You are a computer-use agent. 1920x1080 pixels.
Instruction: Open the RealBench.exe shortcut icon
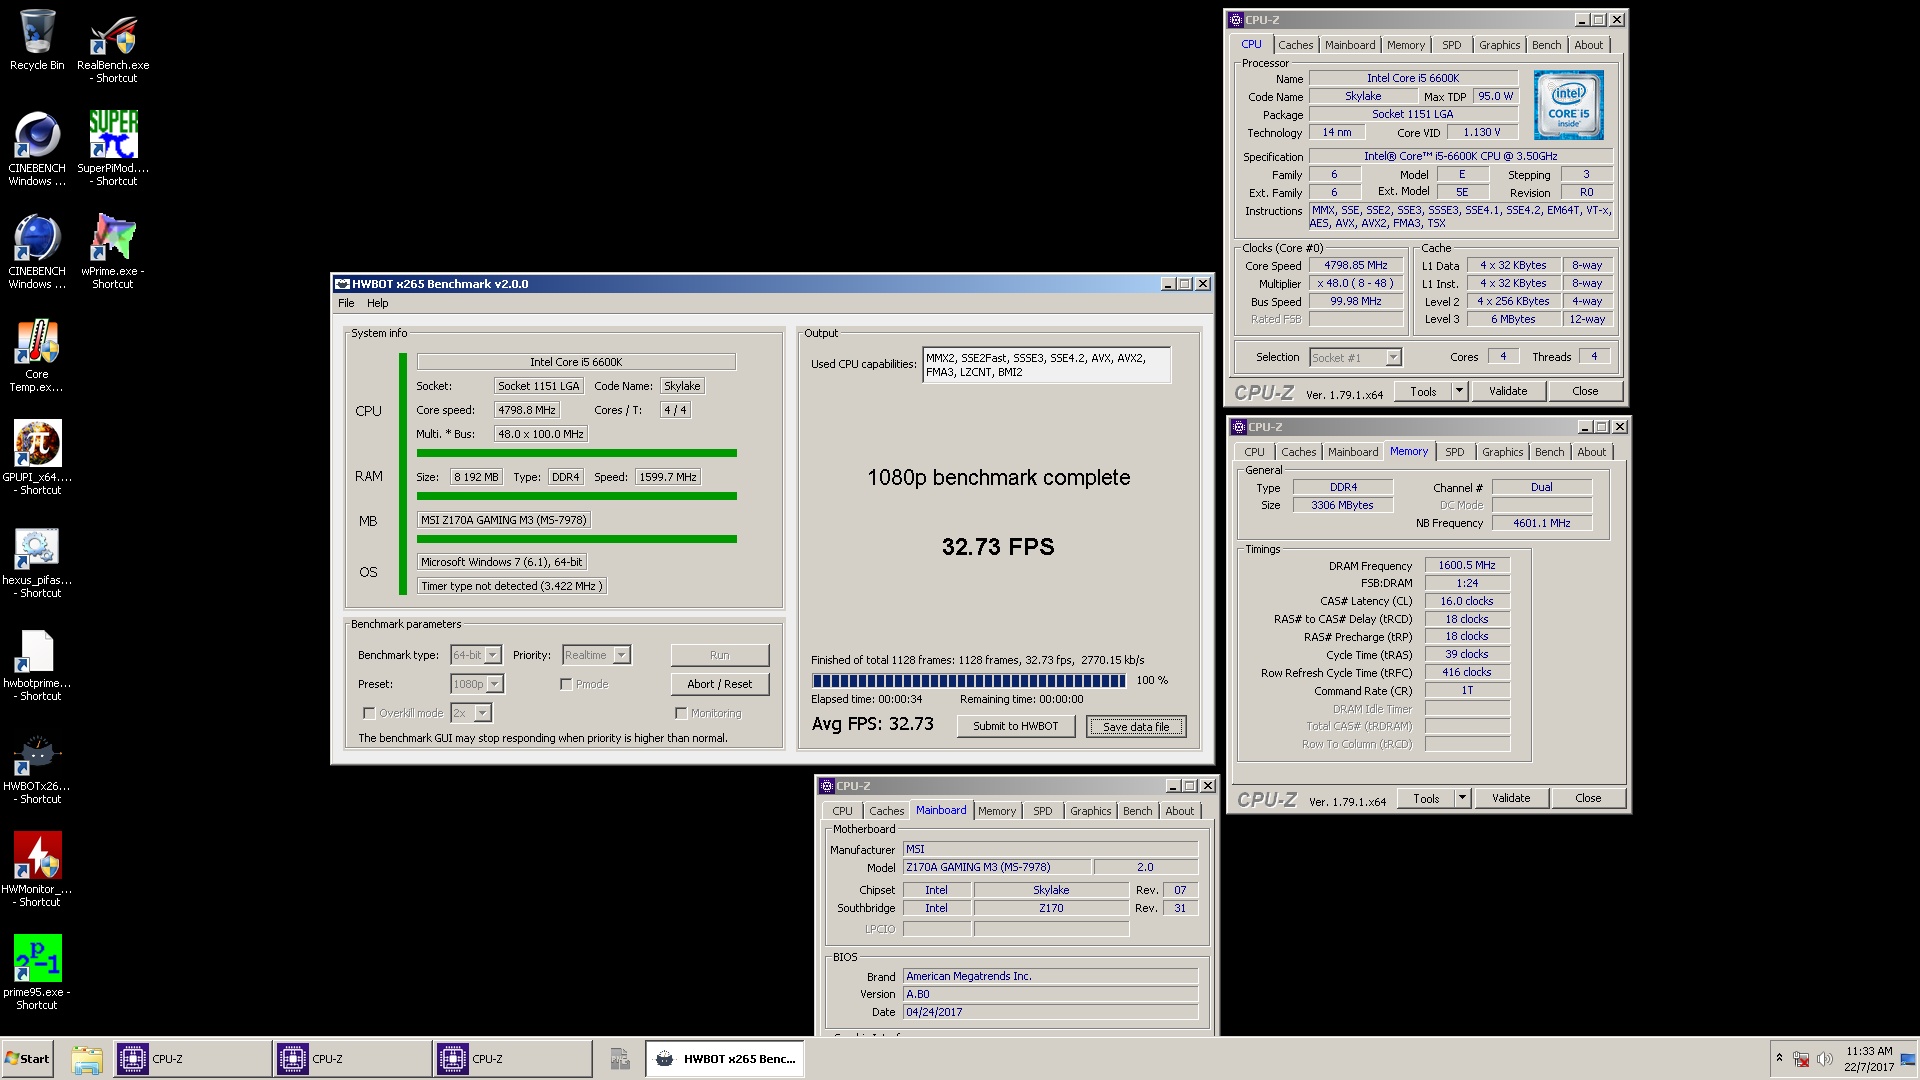tap(113, 46)
